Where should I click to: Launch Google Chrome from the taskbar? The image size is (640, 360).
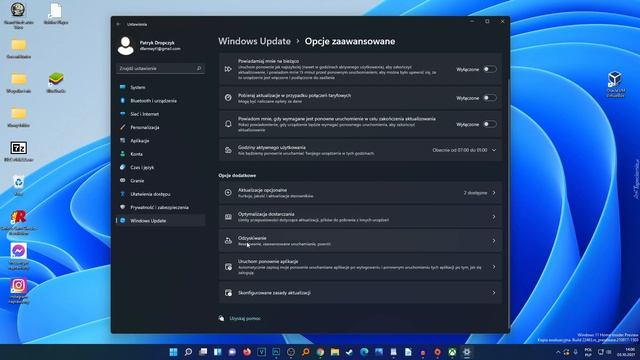click(x=320, y=352)
